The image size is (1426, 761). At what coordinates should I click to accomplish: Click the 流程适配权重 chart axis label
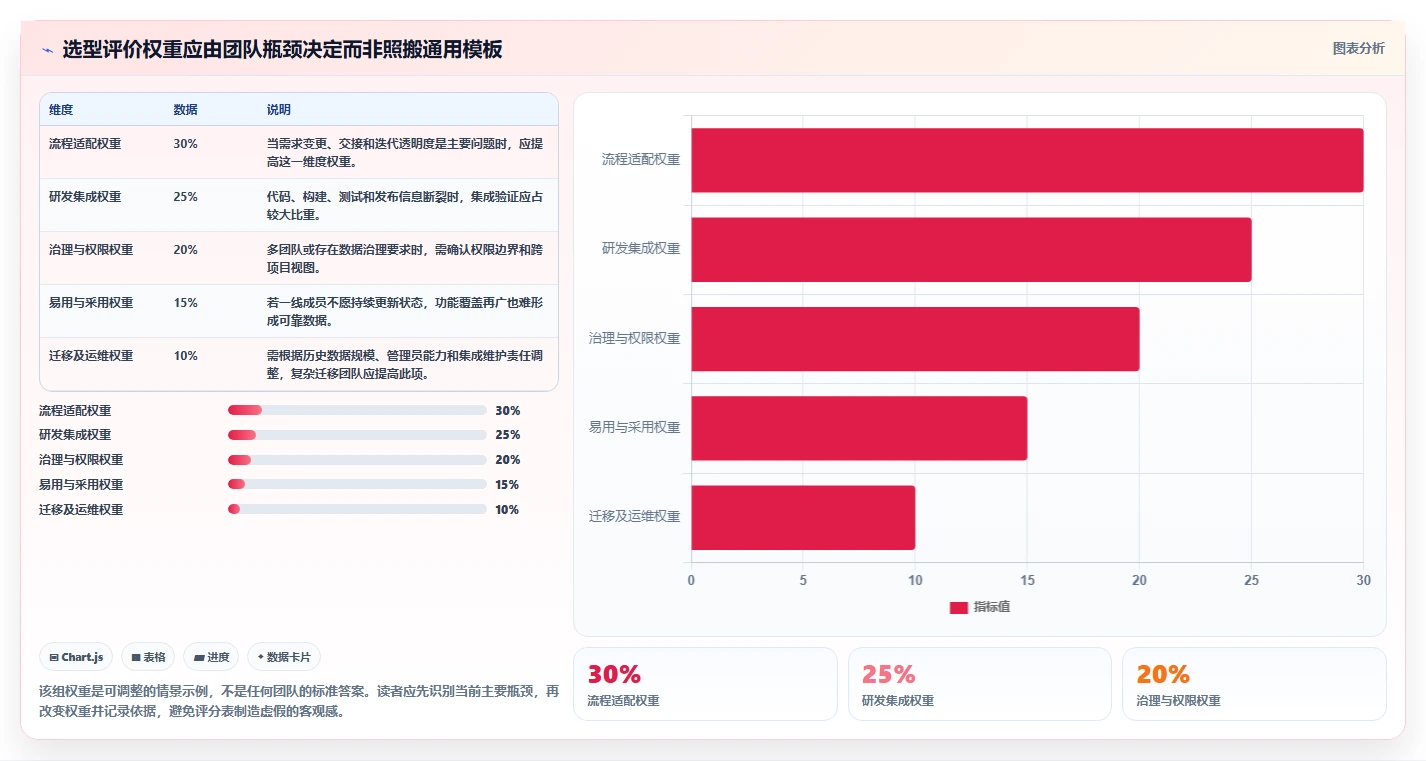click(641, 159)
